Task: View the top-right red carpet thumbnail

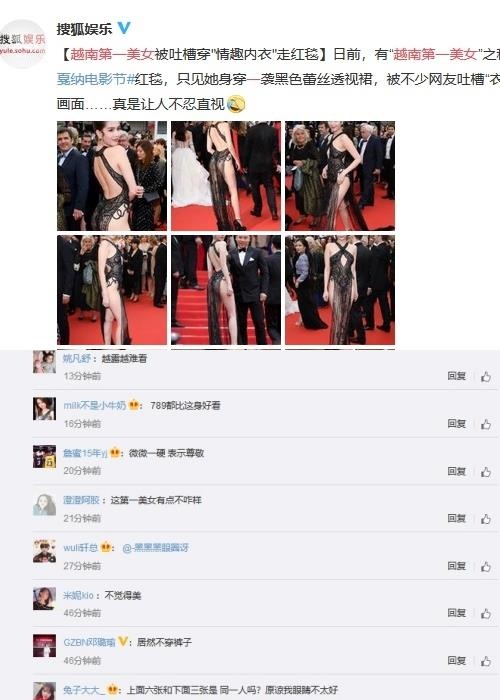Action: click(x=340, y=176)
